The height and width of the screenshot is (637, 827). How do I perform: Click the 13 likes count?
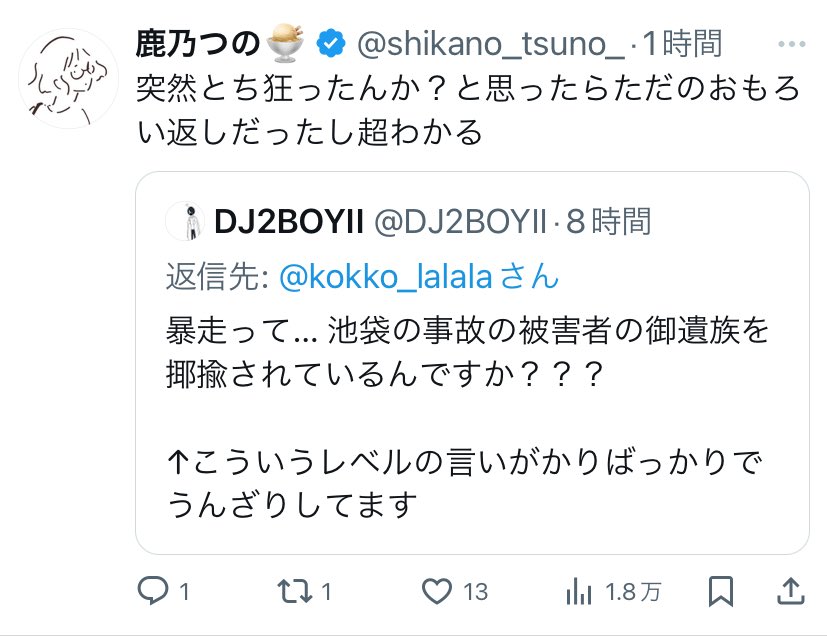pyautogui.click(x=476, y=592)
